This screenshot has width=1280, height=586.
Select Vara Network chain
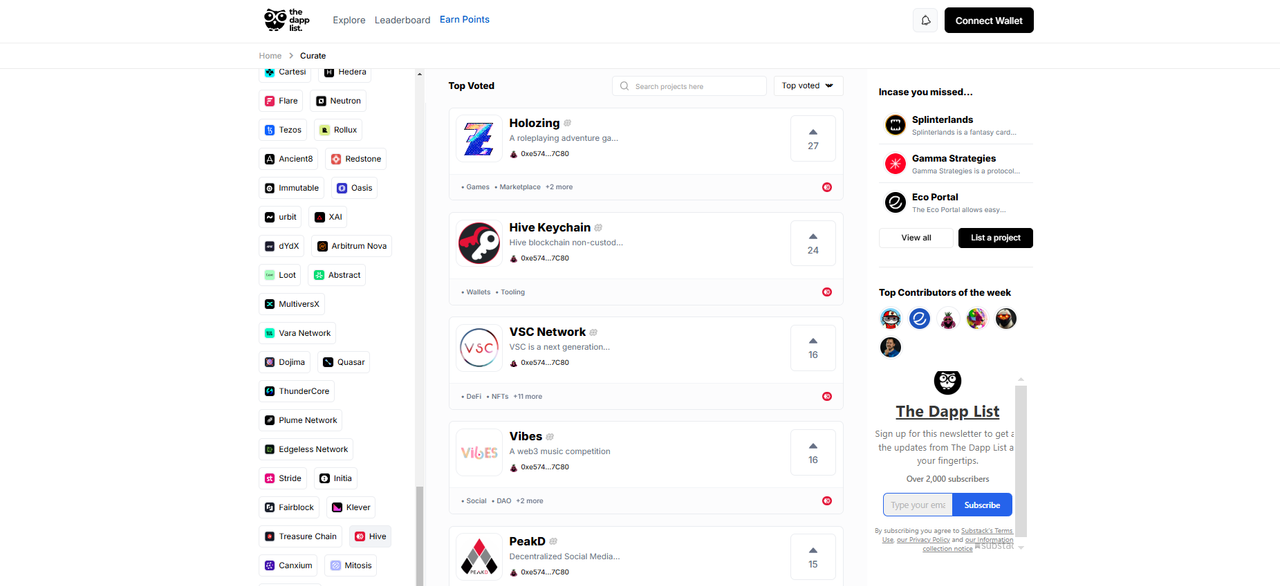point(298,333)
